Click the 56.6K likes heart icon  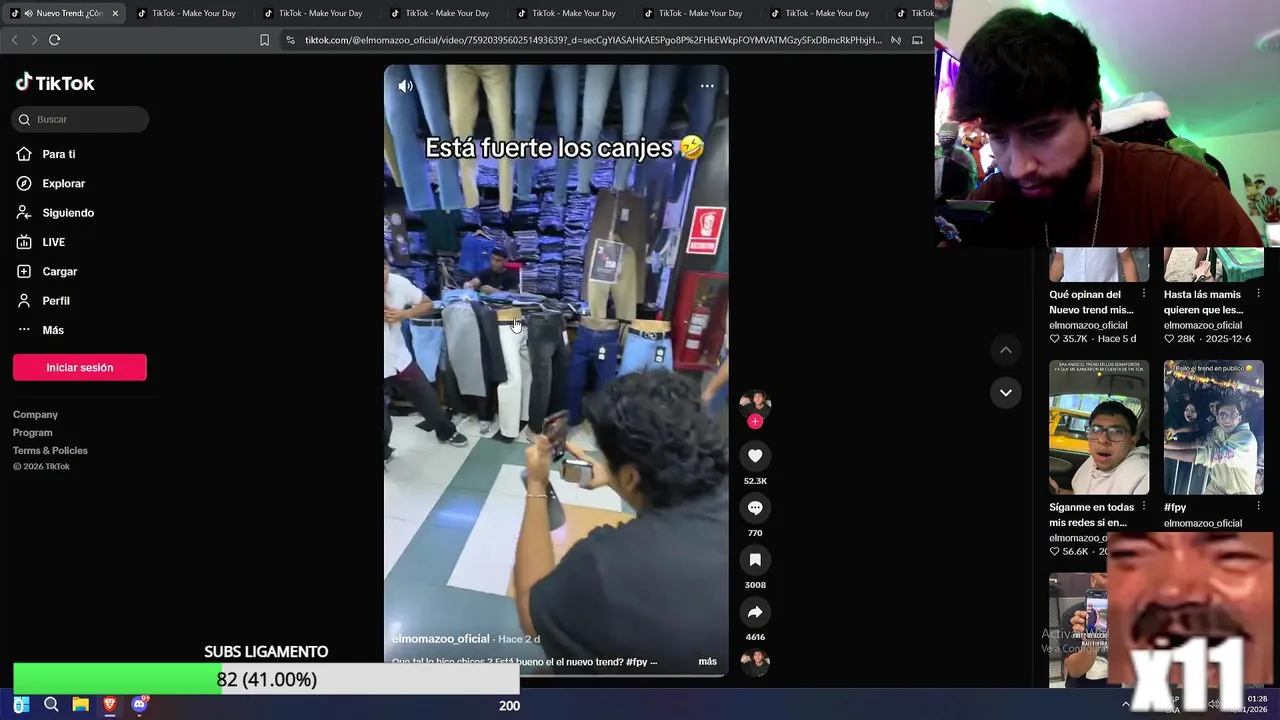[1054, 552]
